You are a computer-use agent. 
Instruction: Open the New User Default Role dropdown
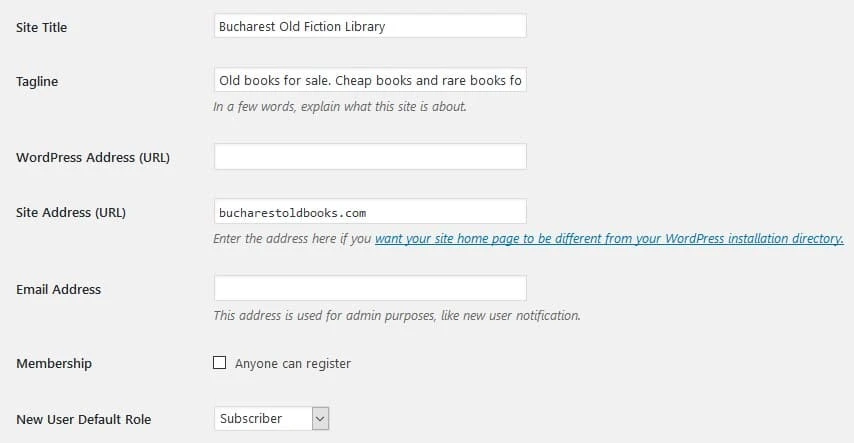[x=271, y=418]
